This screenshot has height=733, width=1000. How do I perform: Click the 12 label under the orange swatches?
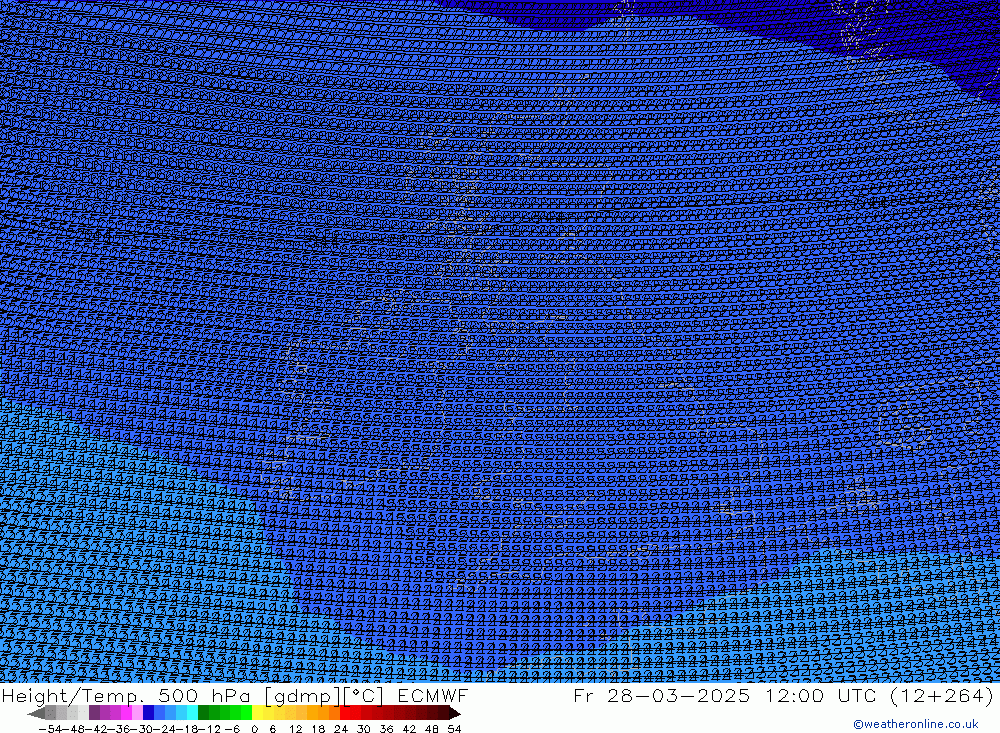click(295, 729)
